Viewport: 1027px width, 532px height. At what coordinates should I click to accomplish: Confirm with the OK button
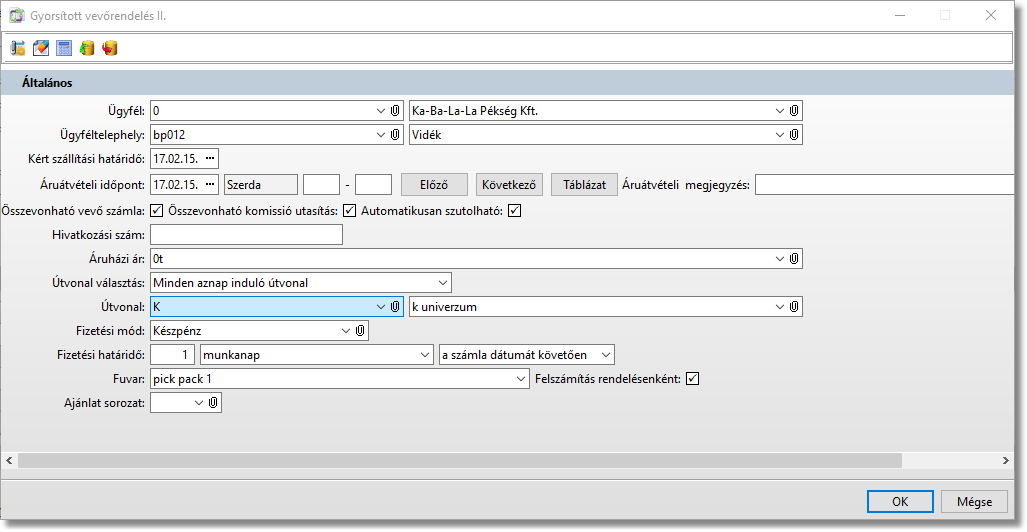(900, 502)
